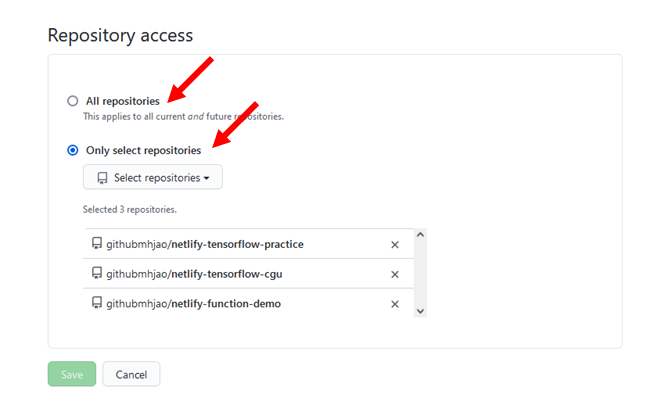Click the repo icon in Select repositories button
This screenshot has width=657, height=405.
102,178
